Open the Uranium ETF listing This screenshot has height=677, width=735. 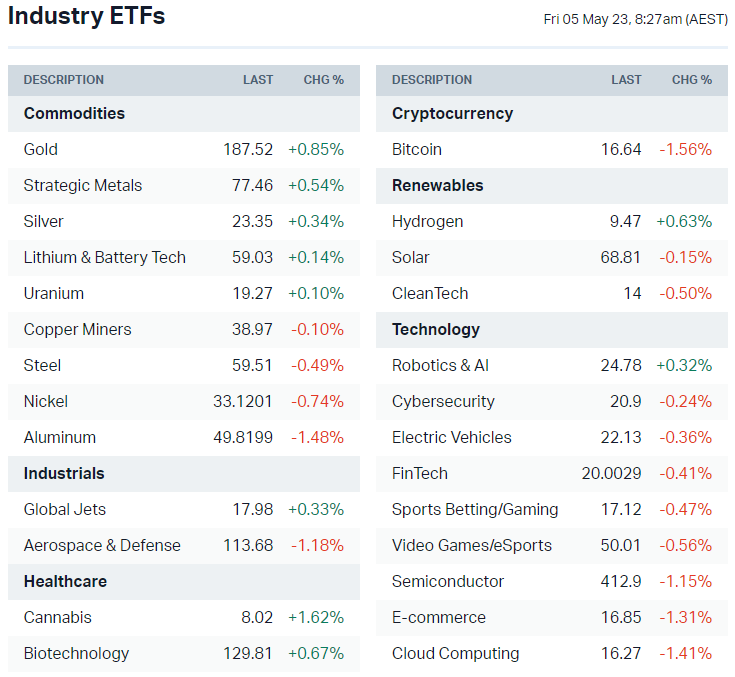point(54,293)
